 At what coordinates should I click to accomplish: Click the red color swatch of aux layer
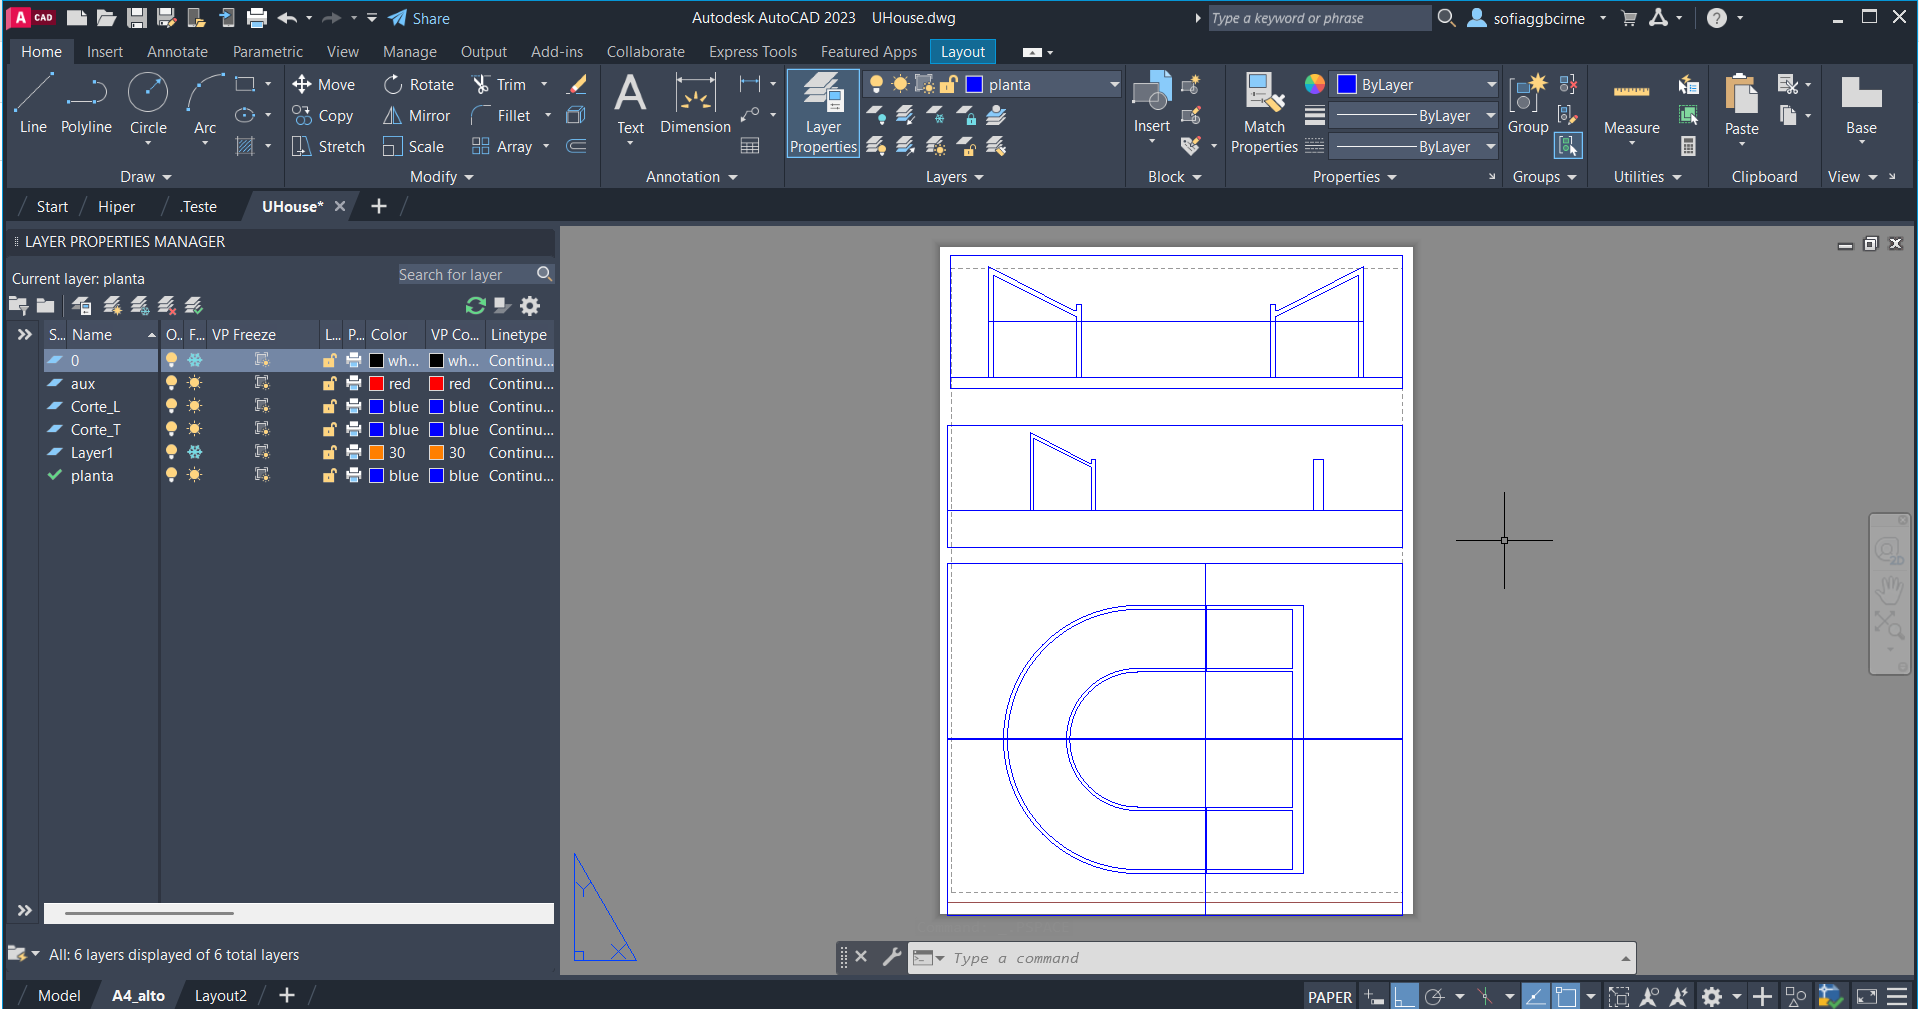coord(377,384)
